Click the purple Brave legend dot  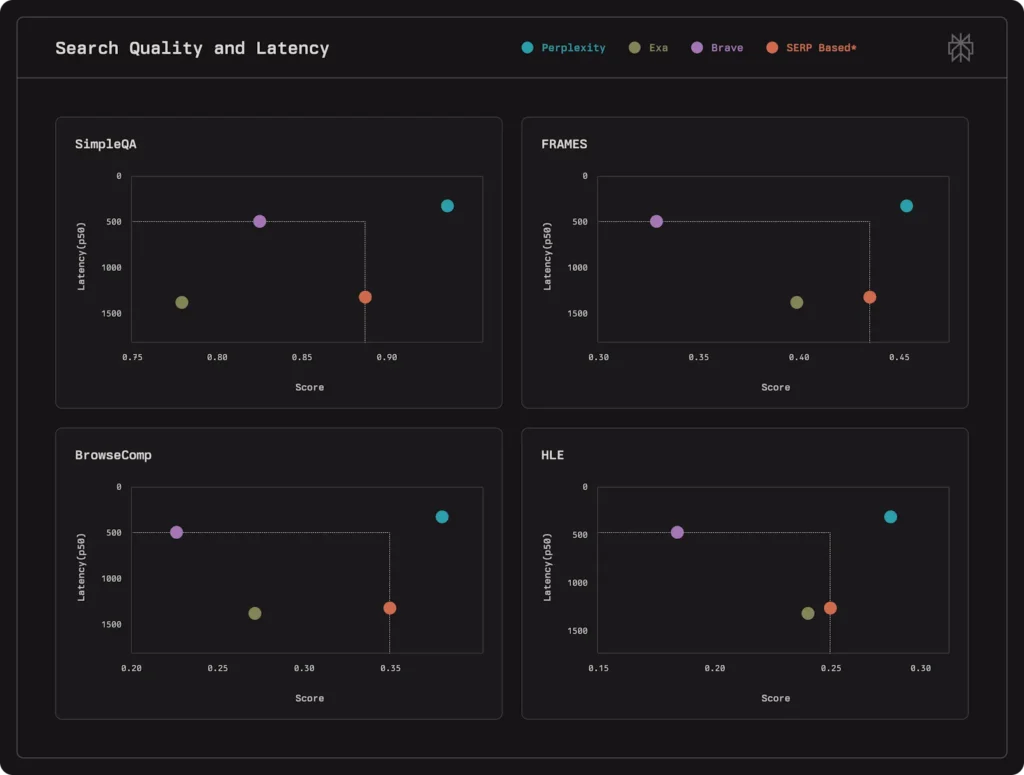click(697, 47)
